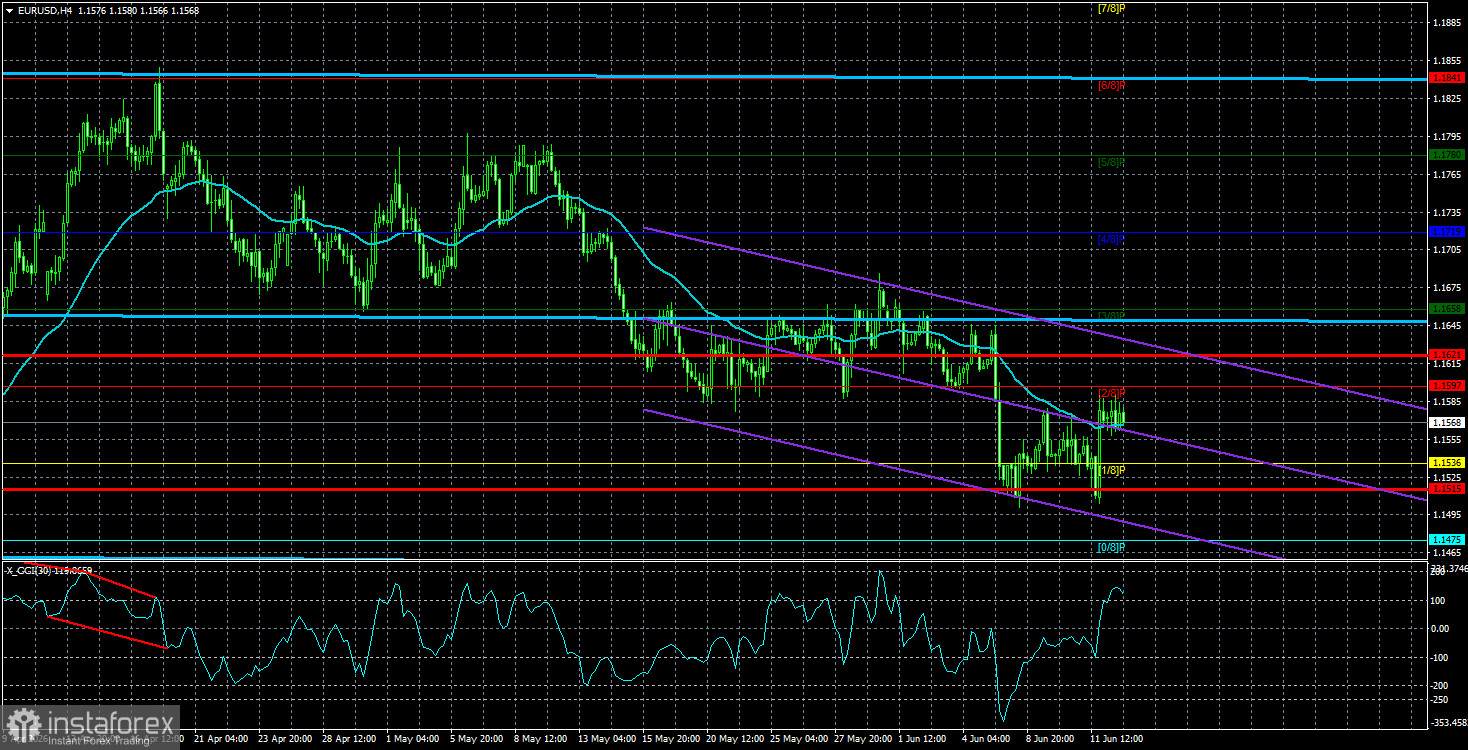Click the current price 1.1568 tag

1447,423
